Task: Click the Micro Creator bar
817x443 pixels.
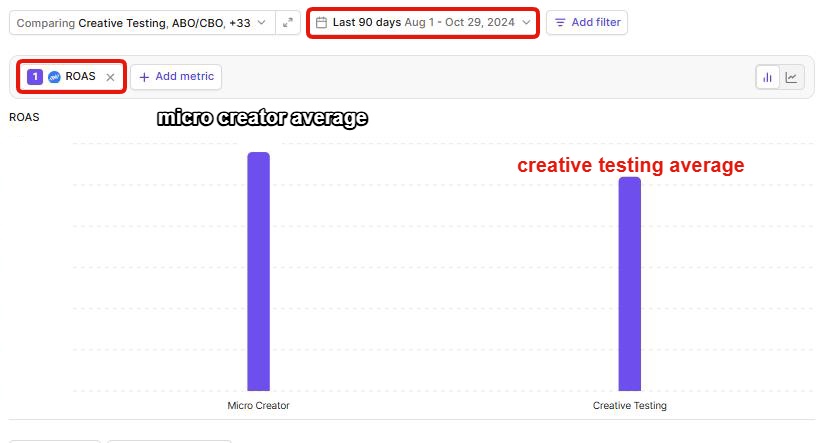Action: click(258, 271)
